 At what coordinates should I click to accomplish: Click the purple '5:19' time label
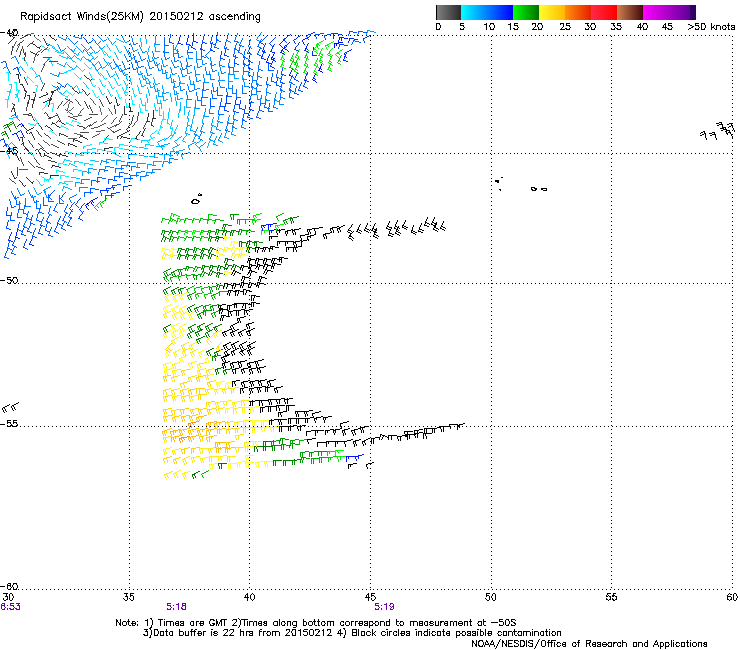click(x=384, y=607)
